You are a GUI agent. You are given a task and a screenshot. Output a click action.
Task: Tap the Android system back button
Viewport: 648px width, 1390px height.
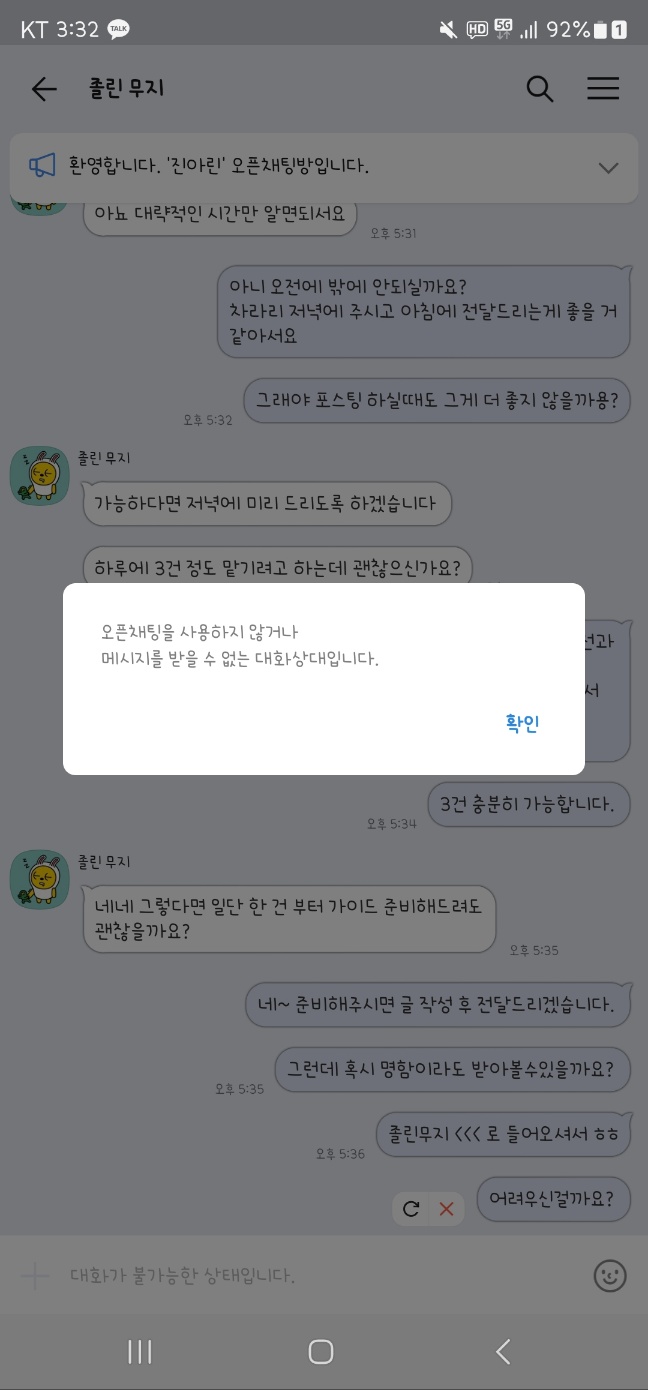[503, 1352]
